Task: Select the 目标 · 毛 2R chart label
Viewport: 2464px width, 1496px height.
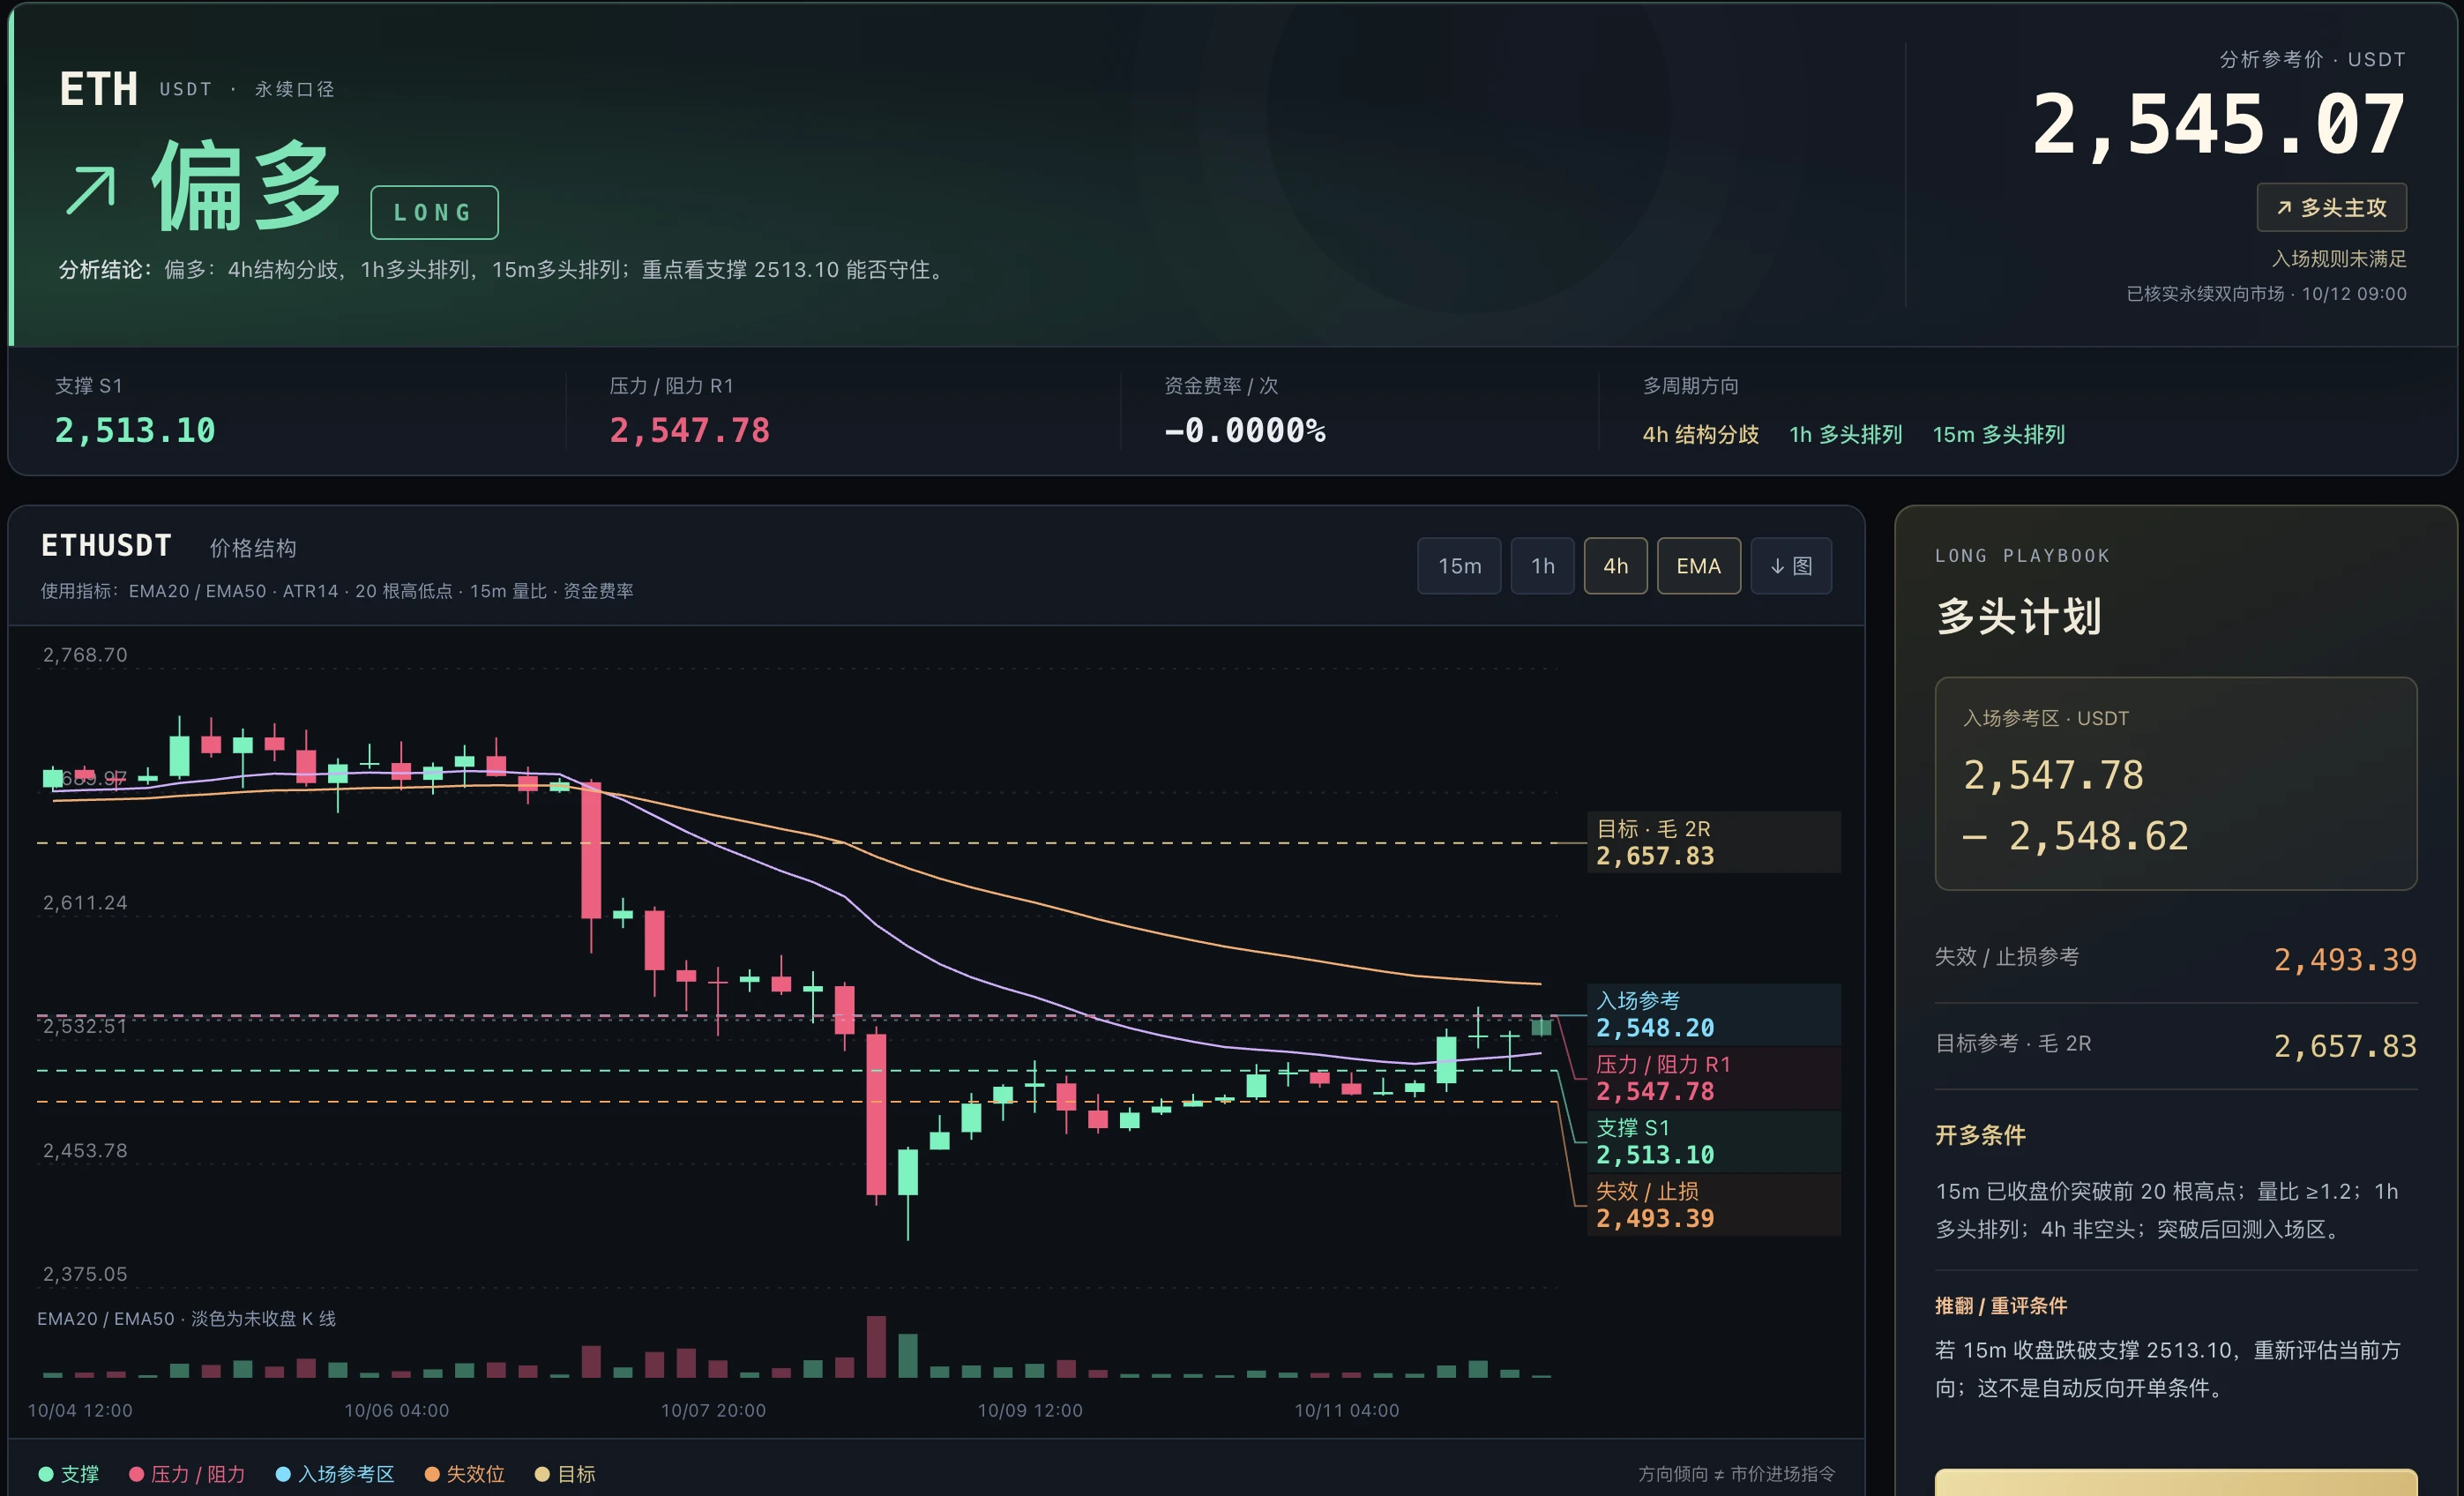Action: click(x=1713, y=842)
